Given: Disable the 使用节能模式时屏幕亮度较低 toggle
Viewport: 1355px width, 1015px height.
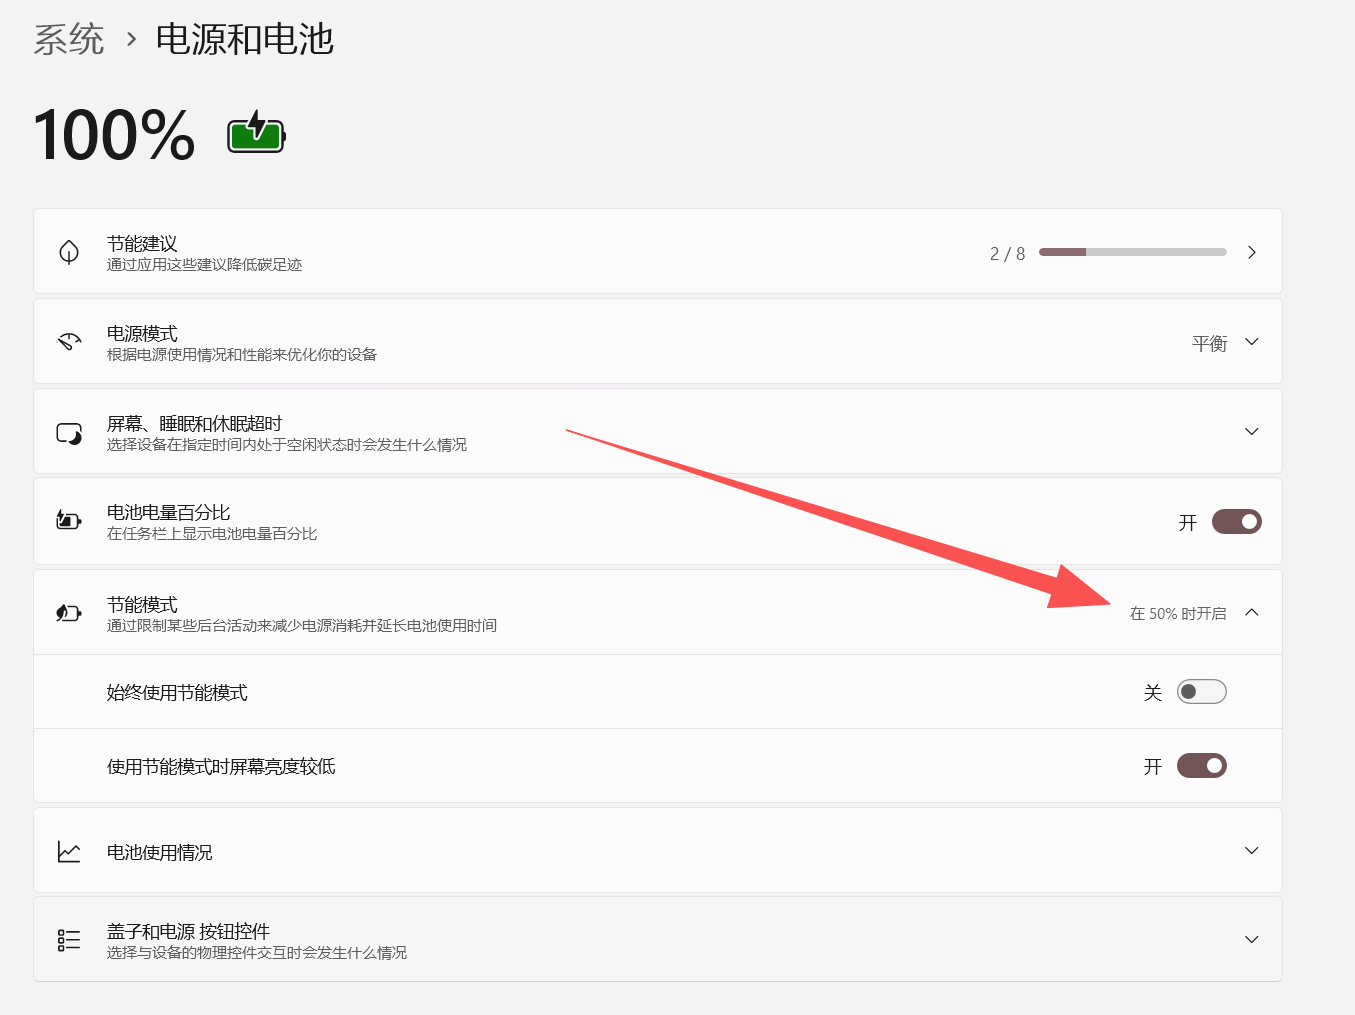Looking at the screenshot, I should coord(1202,766).
